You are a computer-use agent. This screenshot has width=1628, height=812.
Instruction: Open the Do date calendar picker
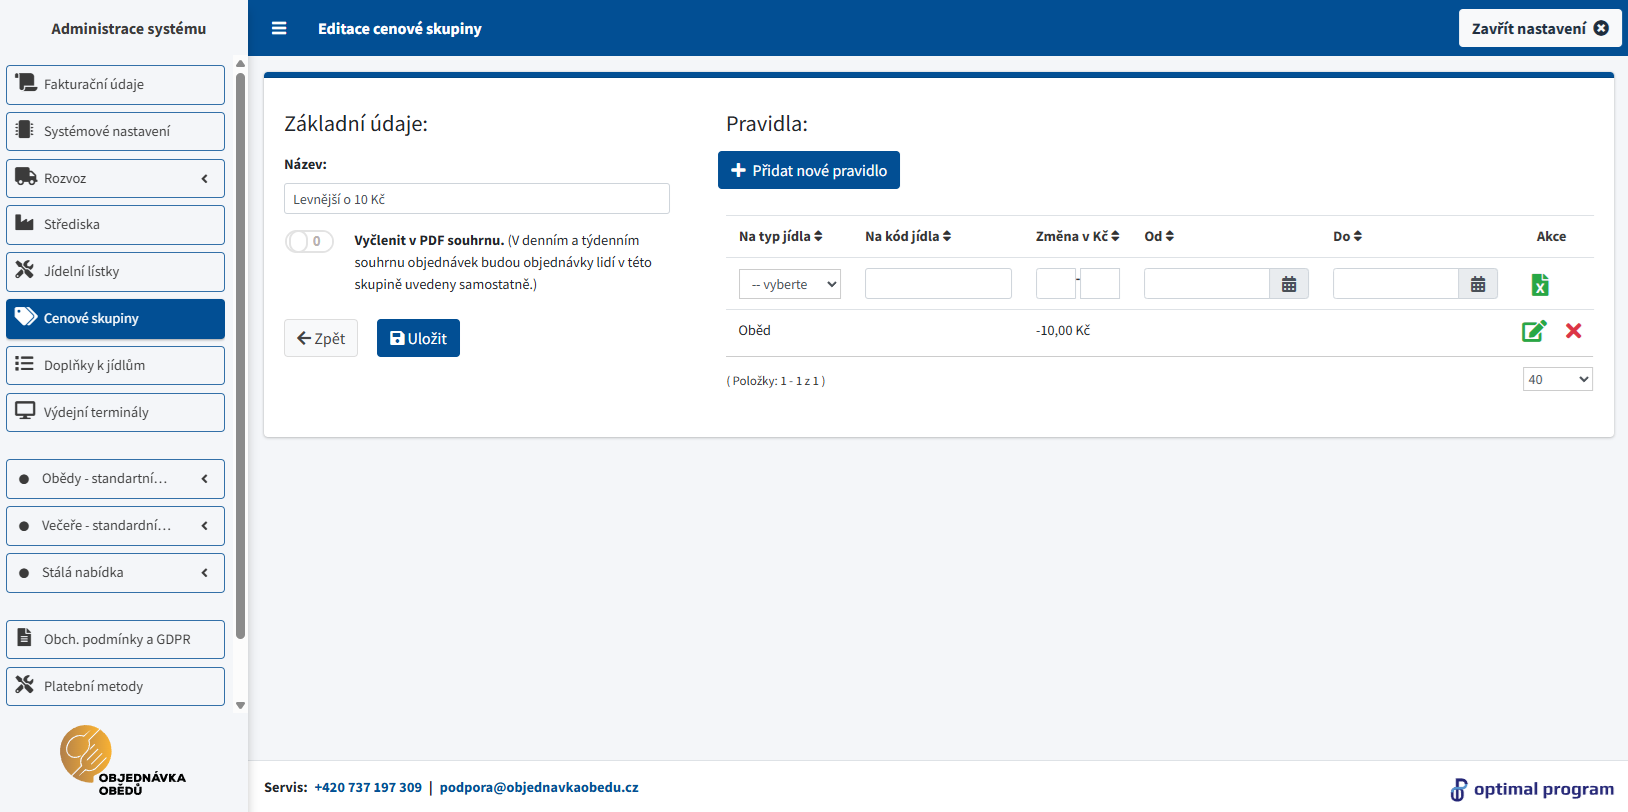1478,284
